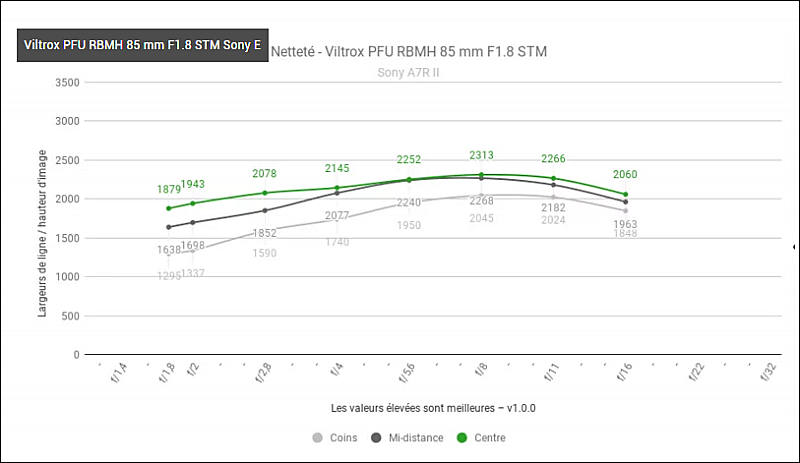Viewport: 800px width, 463px height.
Task: Click the Coins data point at f/16
Action: coord(626,211)
